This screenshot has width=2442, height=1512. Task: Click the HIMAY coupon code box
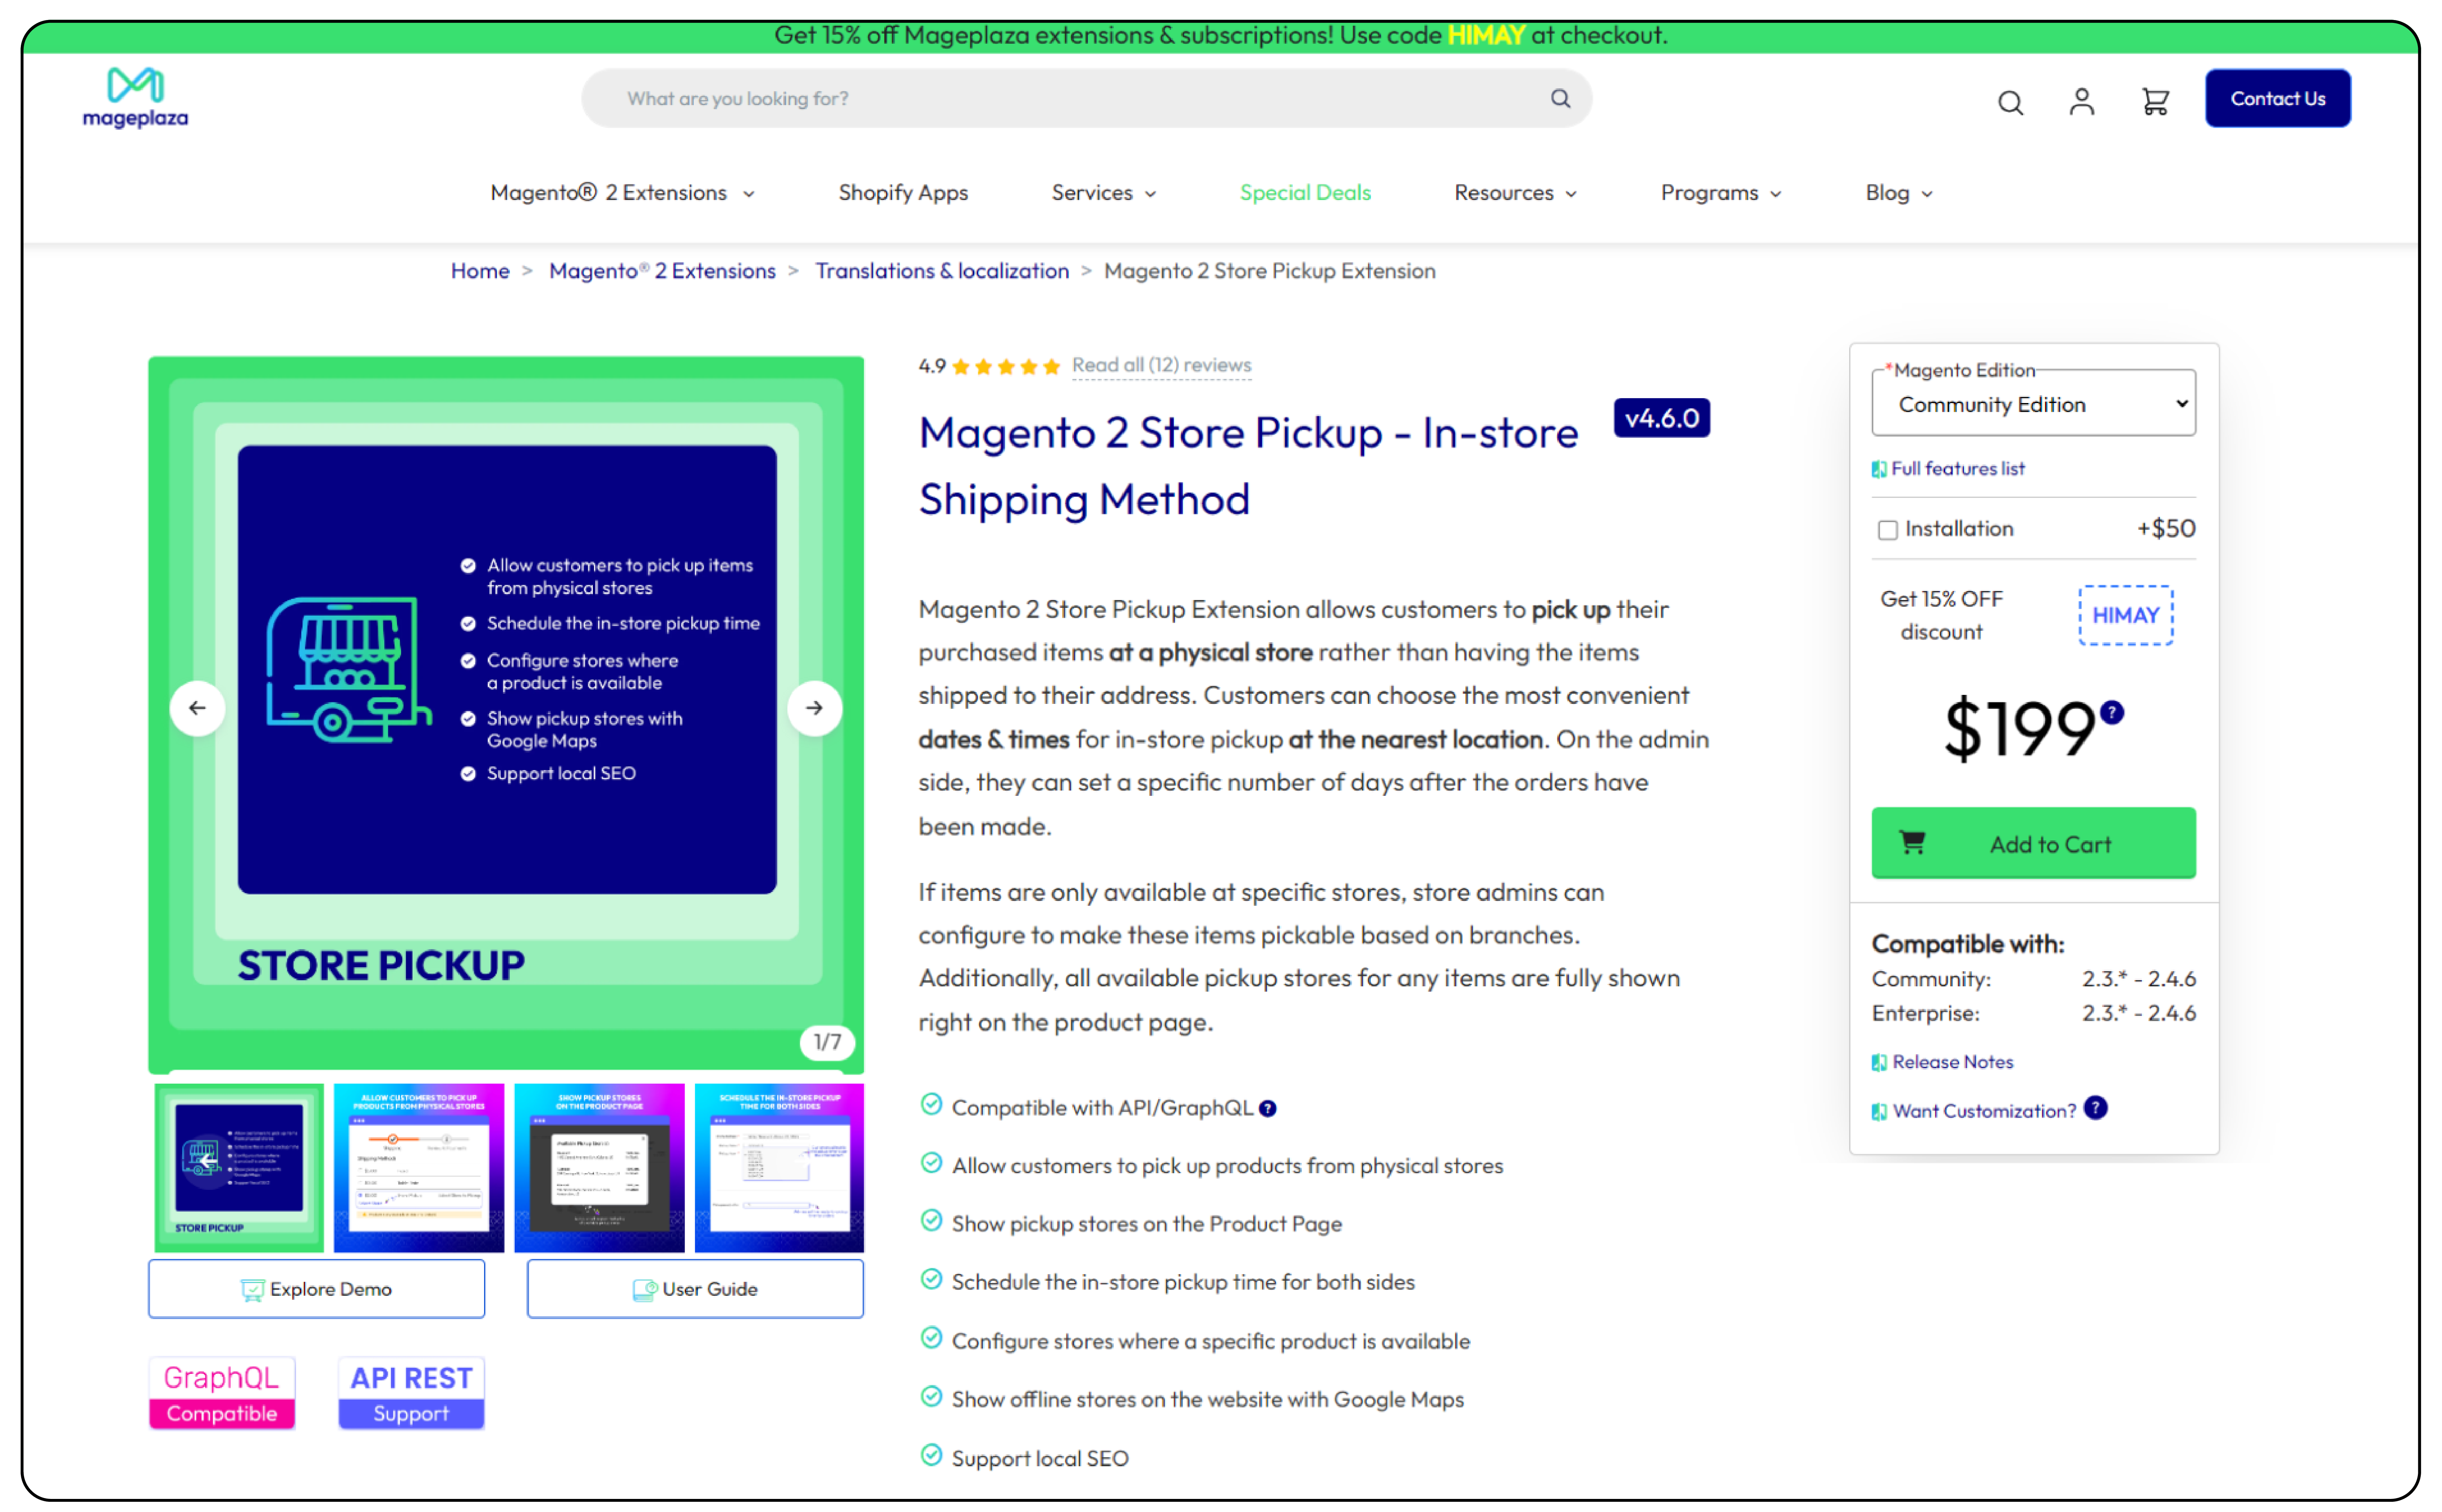[x=2125, y=615]
